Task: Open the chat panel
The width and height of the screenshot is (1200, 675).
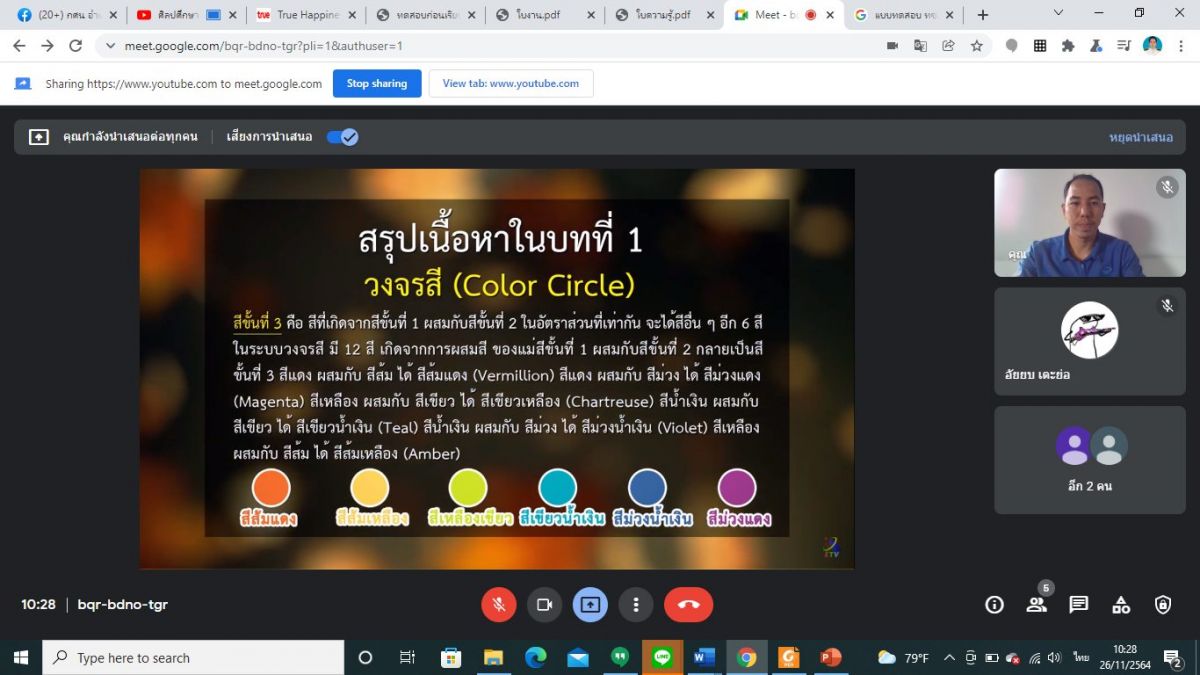Action: tap(1078, 604)
